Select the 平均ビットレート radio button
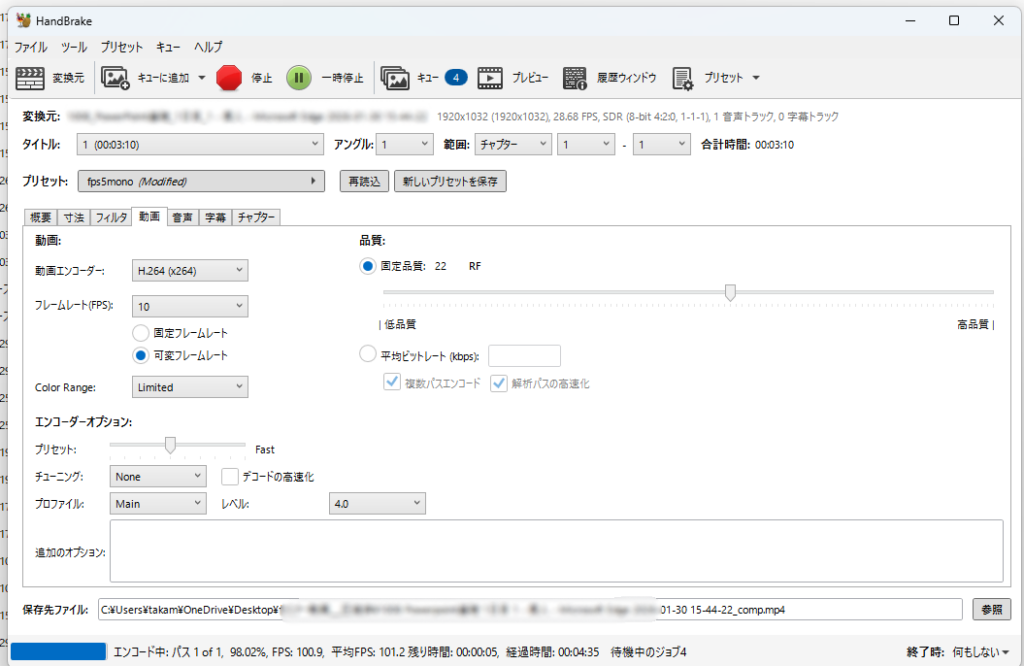Viewport: 1024px width, 666px height. (x=367, y=355)
